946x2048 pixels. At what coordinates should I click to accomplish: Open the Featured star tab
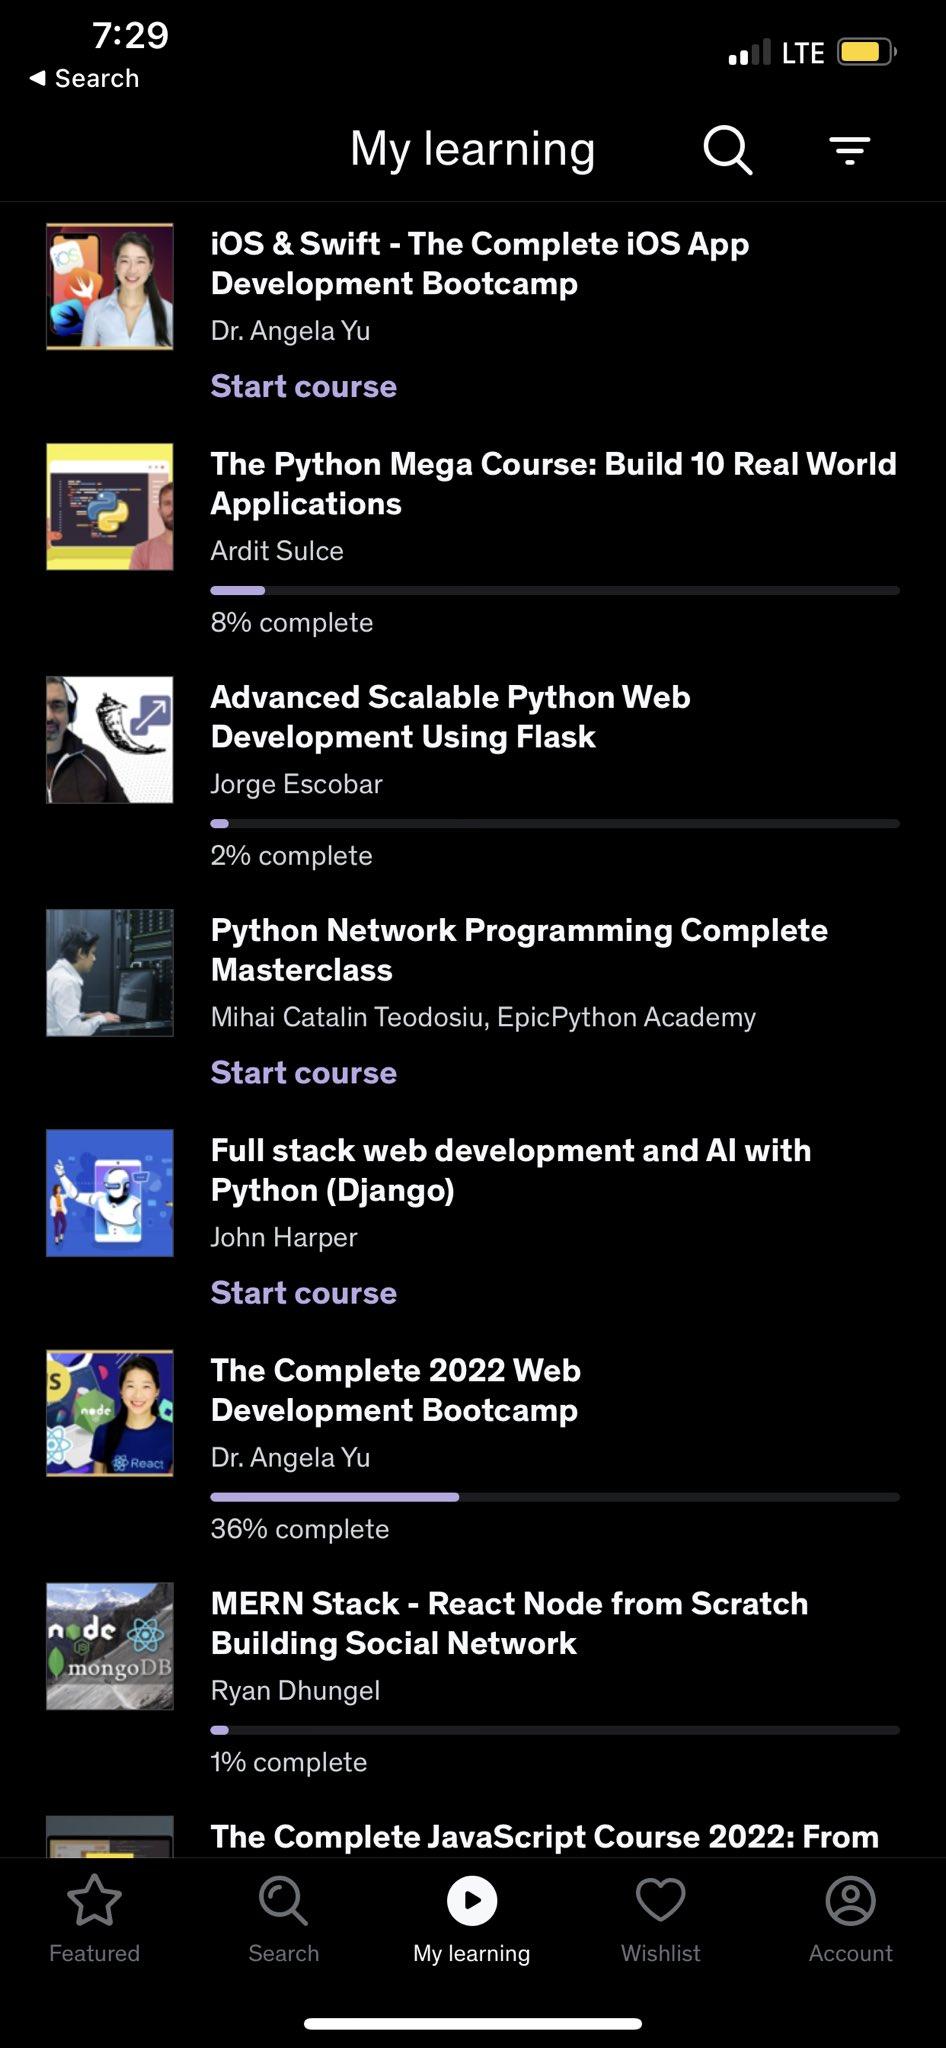click(x=94, y=1919)
